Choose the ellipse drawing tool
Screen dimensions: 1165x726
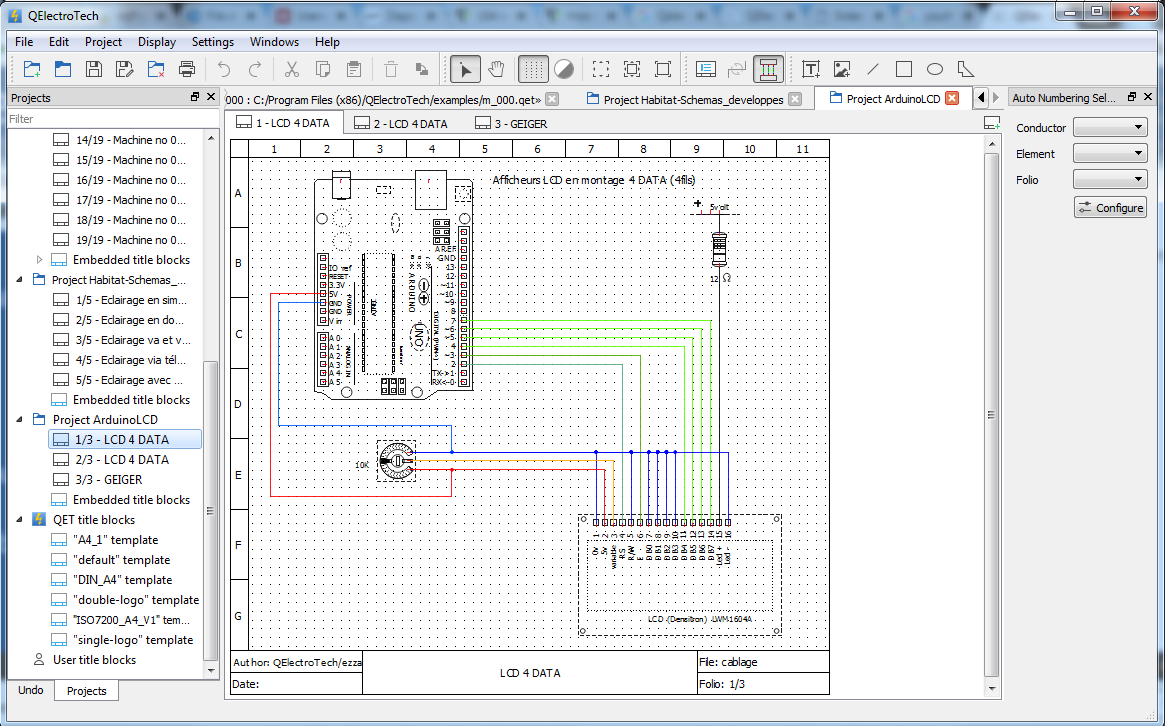coord(935,69)
